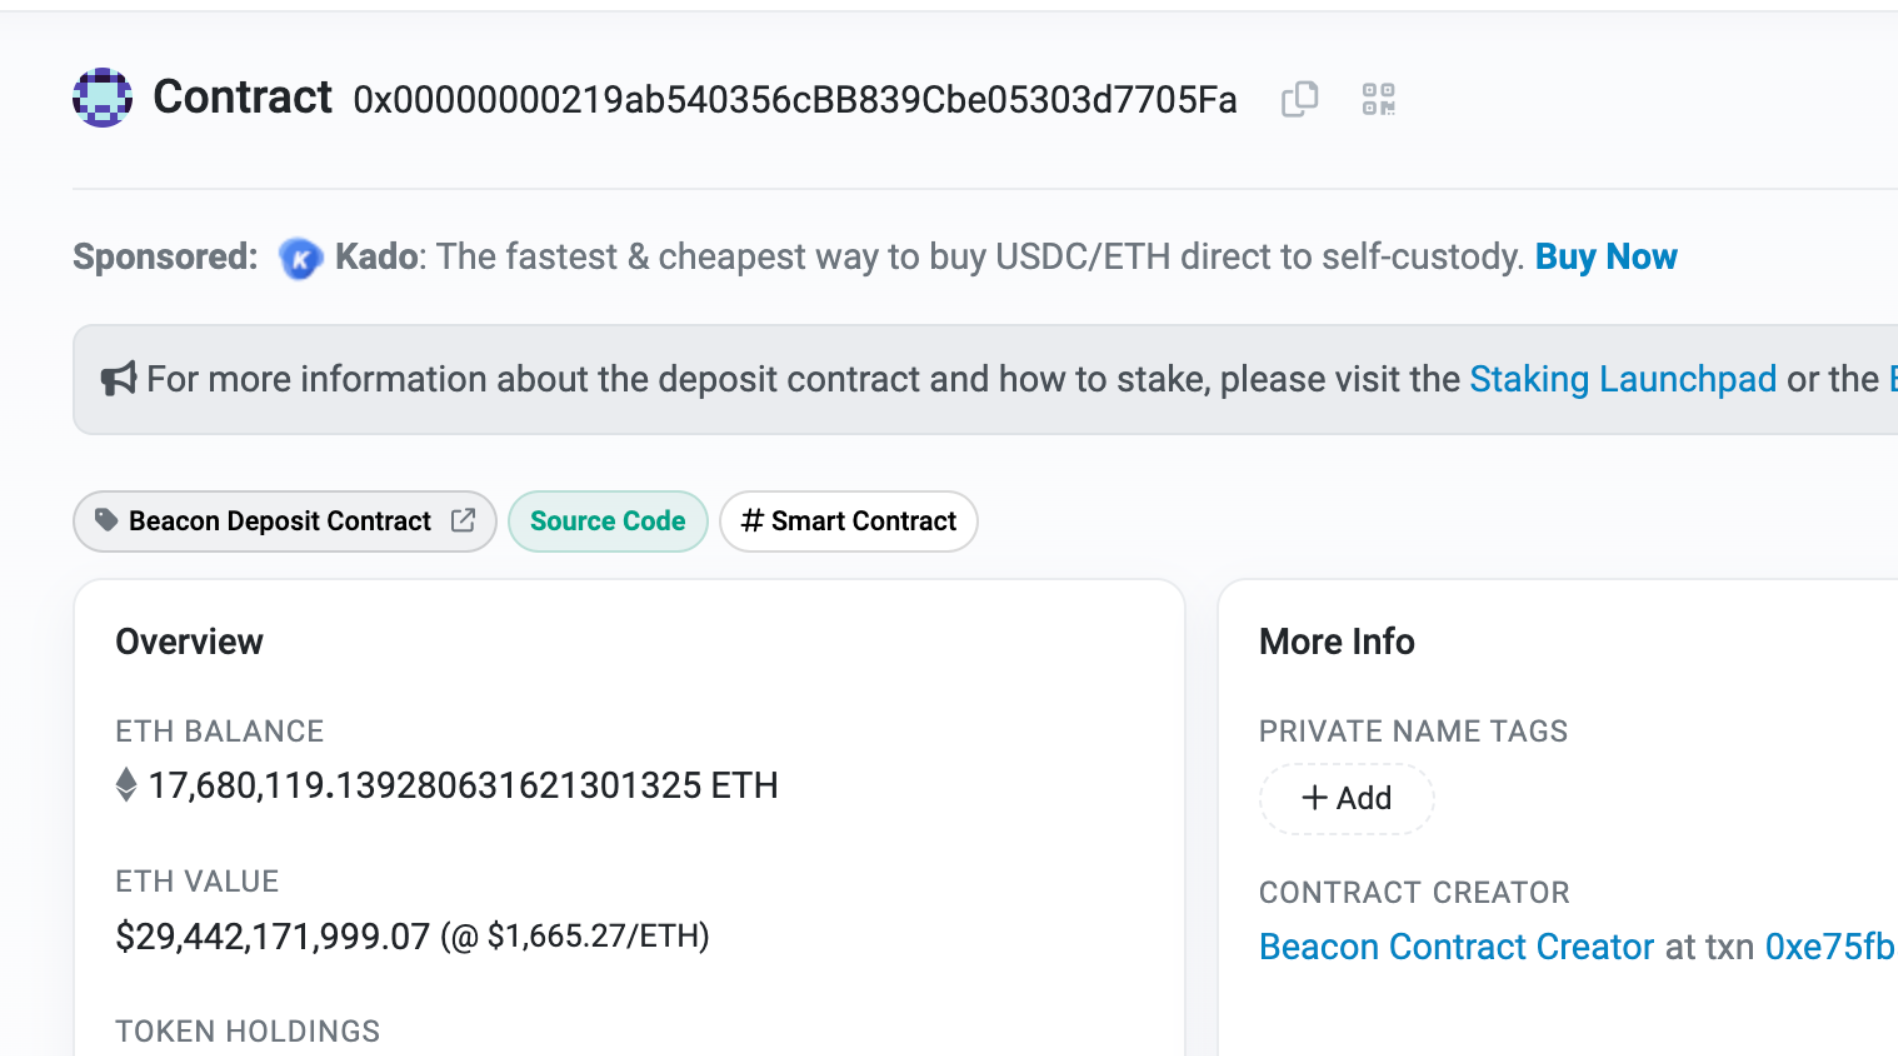1898x1056 pixels.
Task: Click the Kado sponsor name
Action: click(376, 257)
